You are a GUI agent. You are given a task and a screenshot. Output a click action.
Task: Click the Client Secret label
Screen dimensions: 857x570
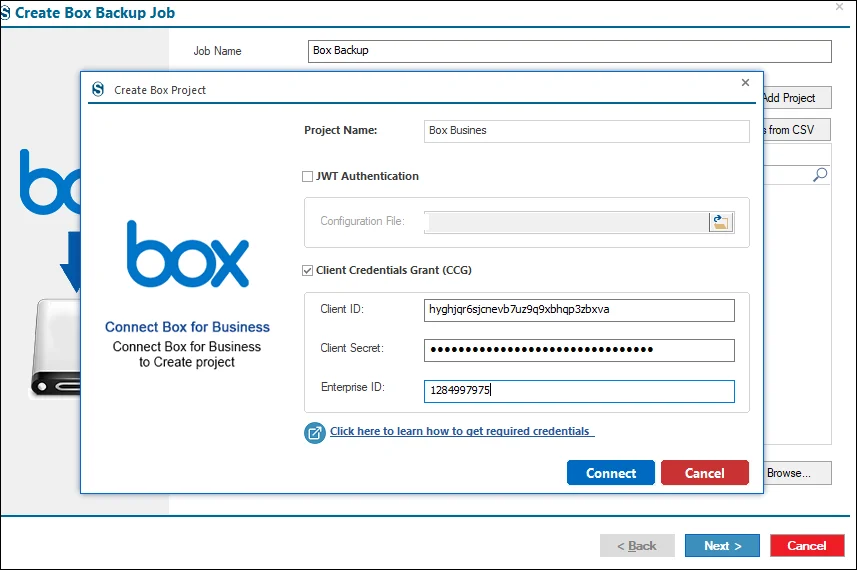click(352, 348)
